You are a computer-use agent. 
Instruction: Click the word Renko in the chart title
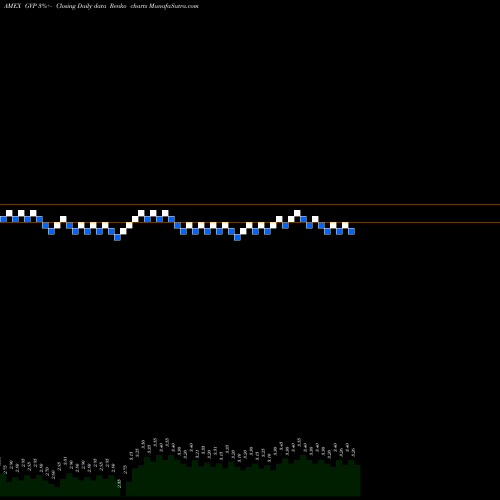[x=118, y=6]
